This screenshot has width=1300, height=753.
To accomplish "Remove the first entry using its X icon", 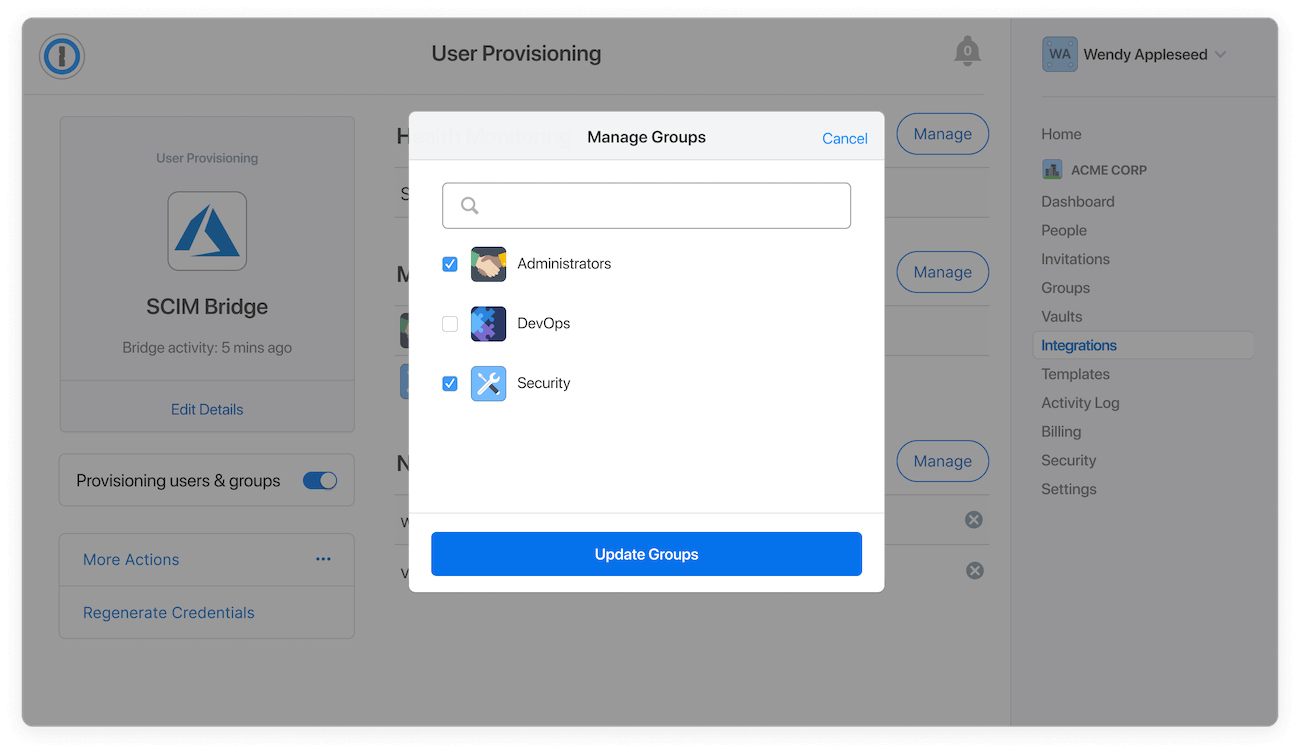I will pos(975,519).
